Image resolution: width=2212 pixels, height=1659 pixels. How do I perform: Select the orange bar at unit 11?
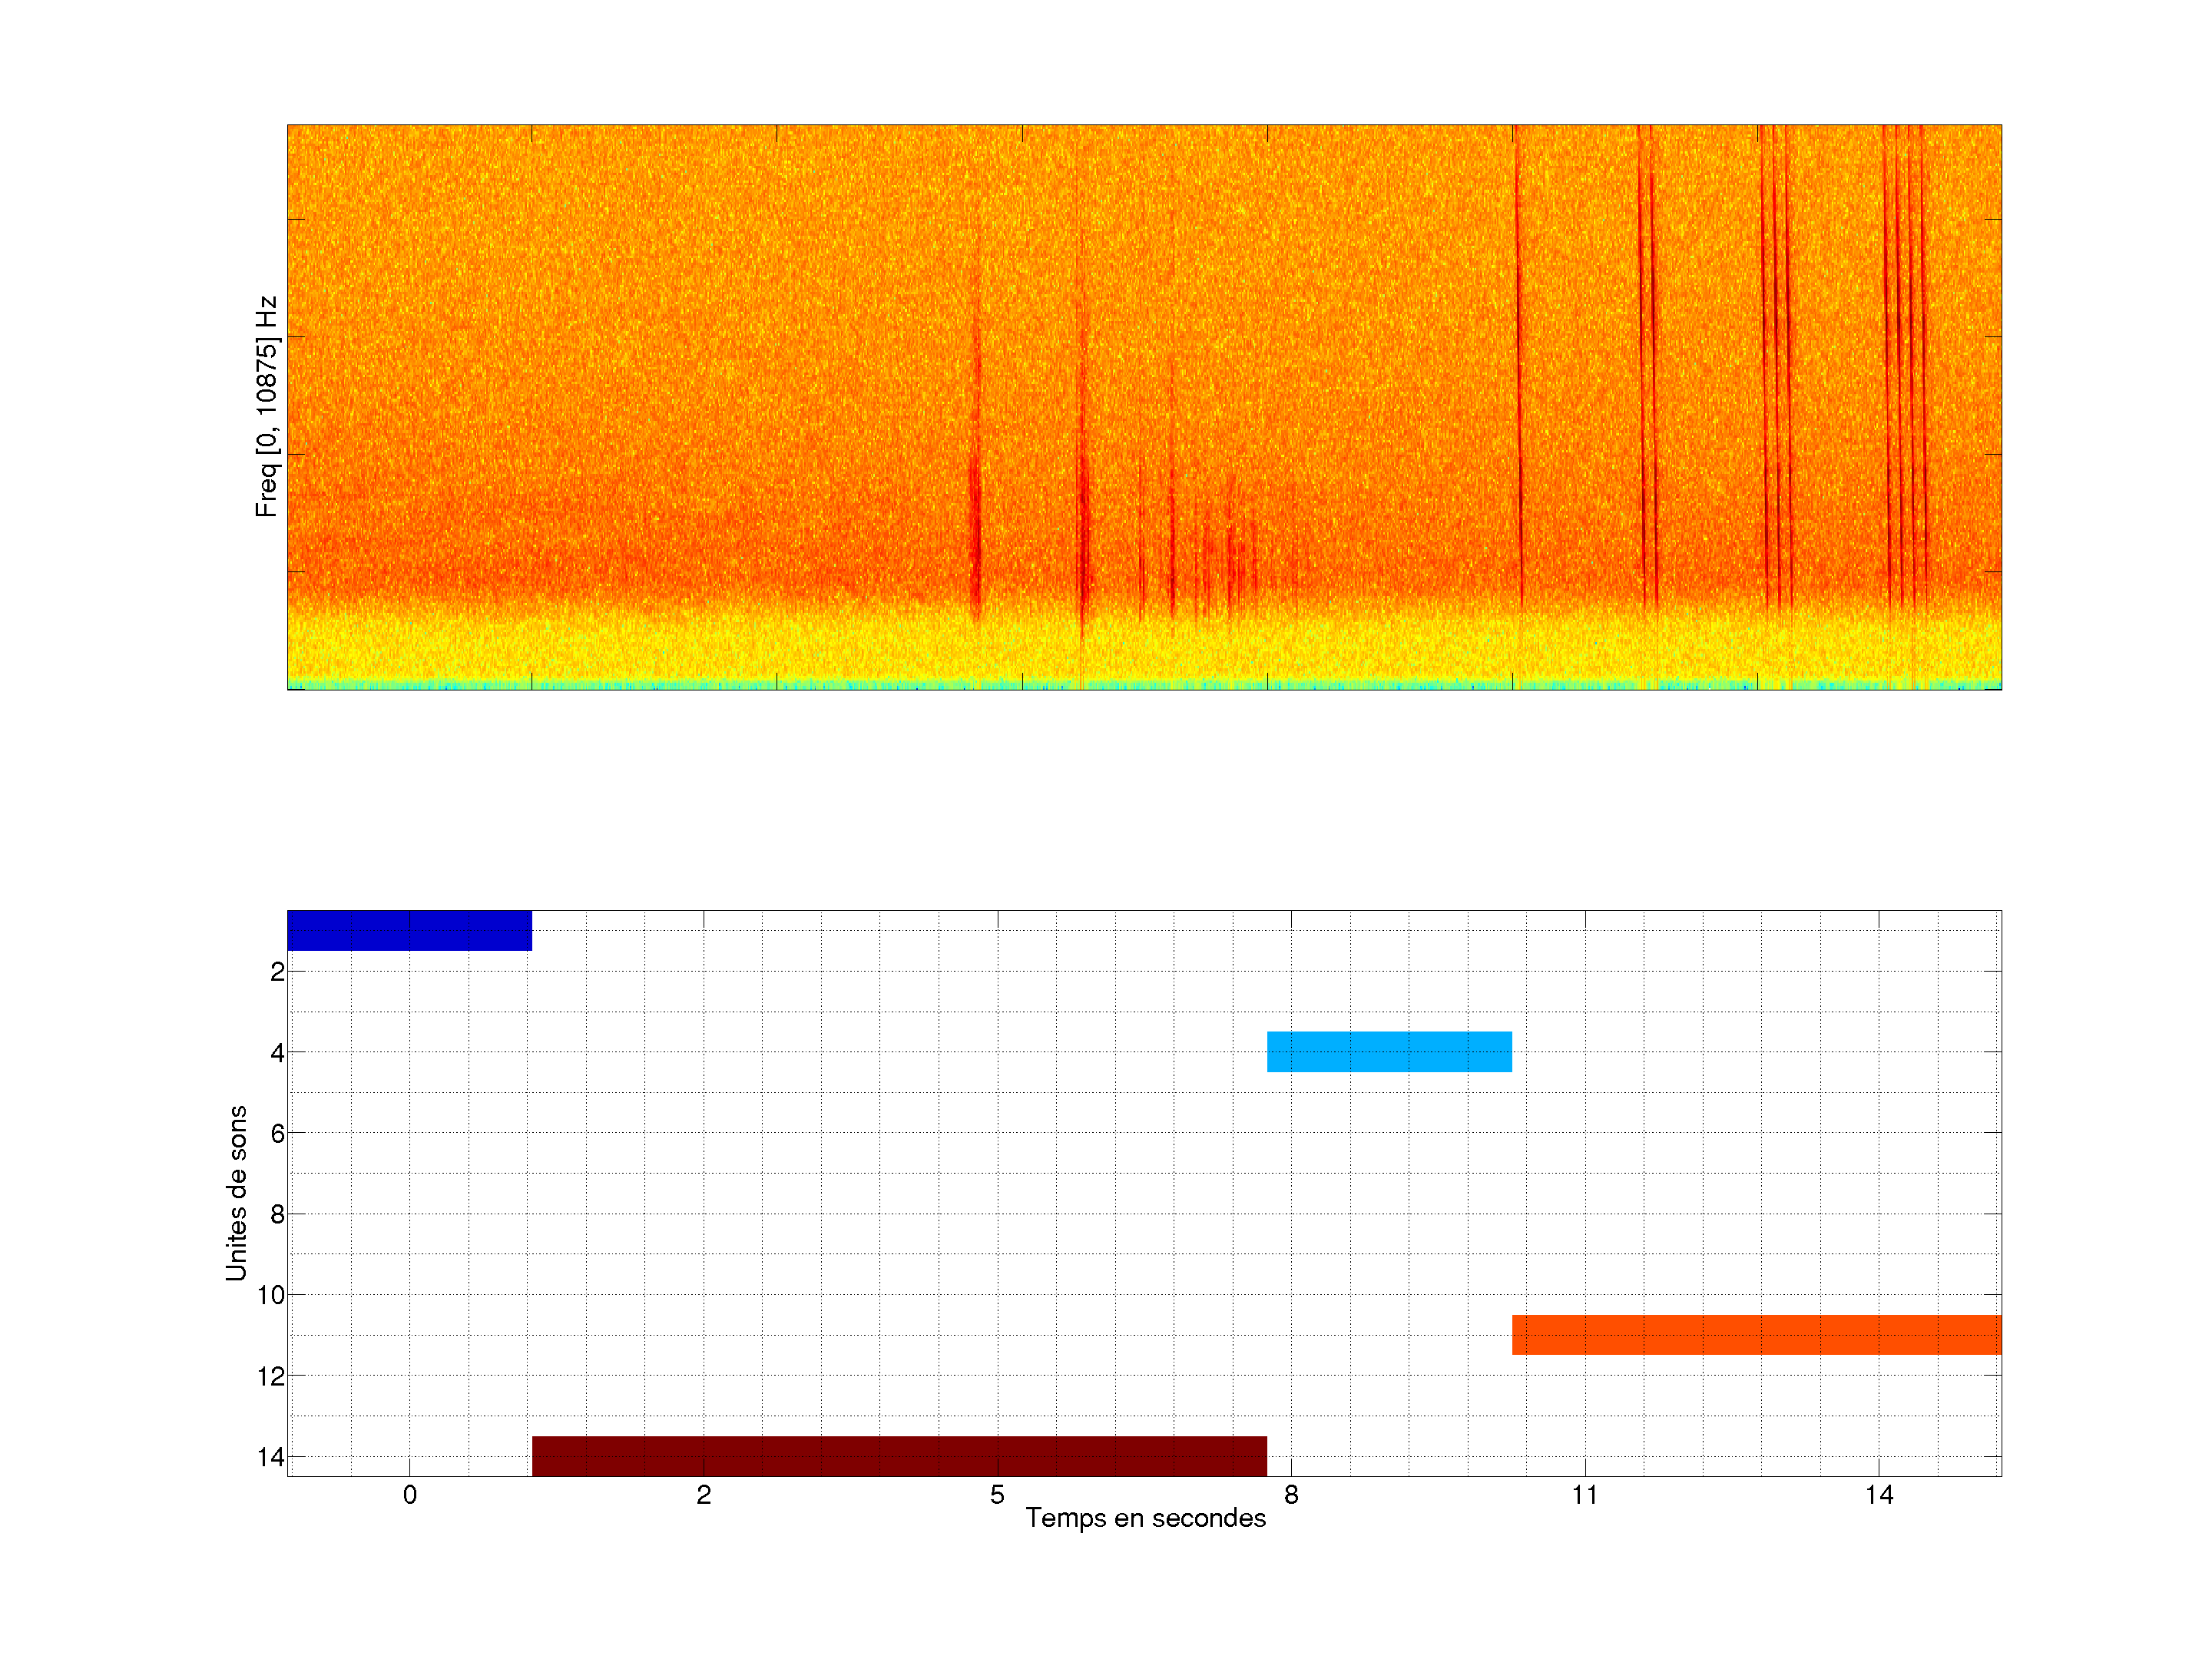point(1756,1334)
